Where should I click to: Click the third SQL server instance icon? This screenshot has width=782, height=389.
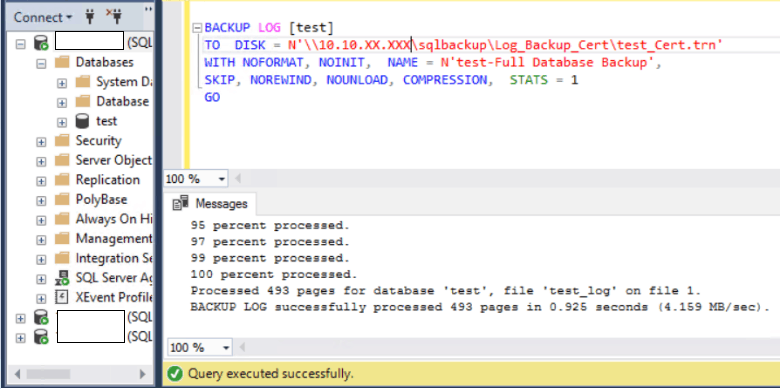tap(41, 337)
